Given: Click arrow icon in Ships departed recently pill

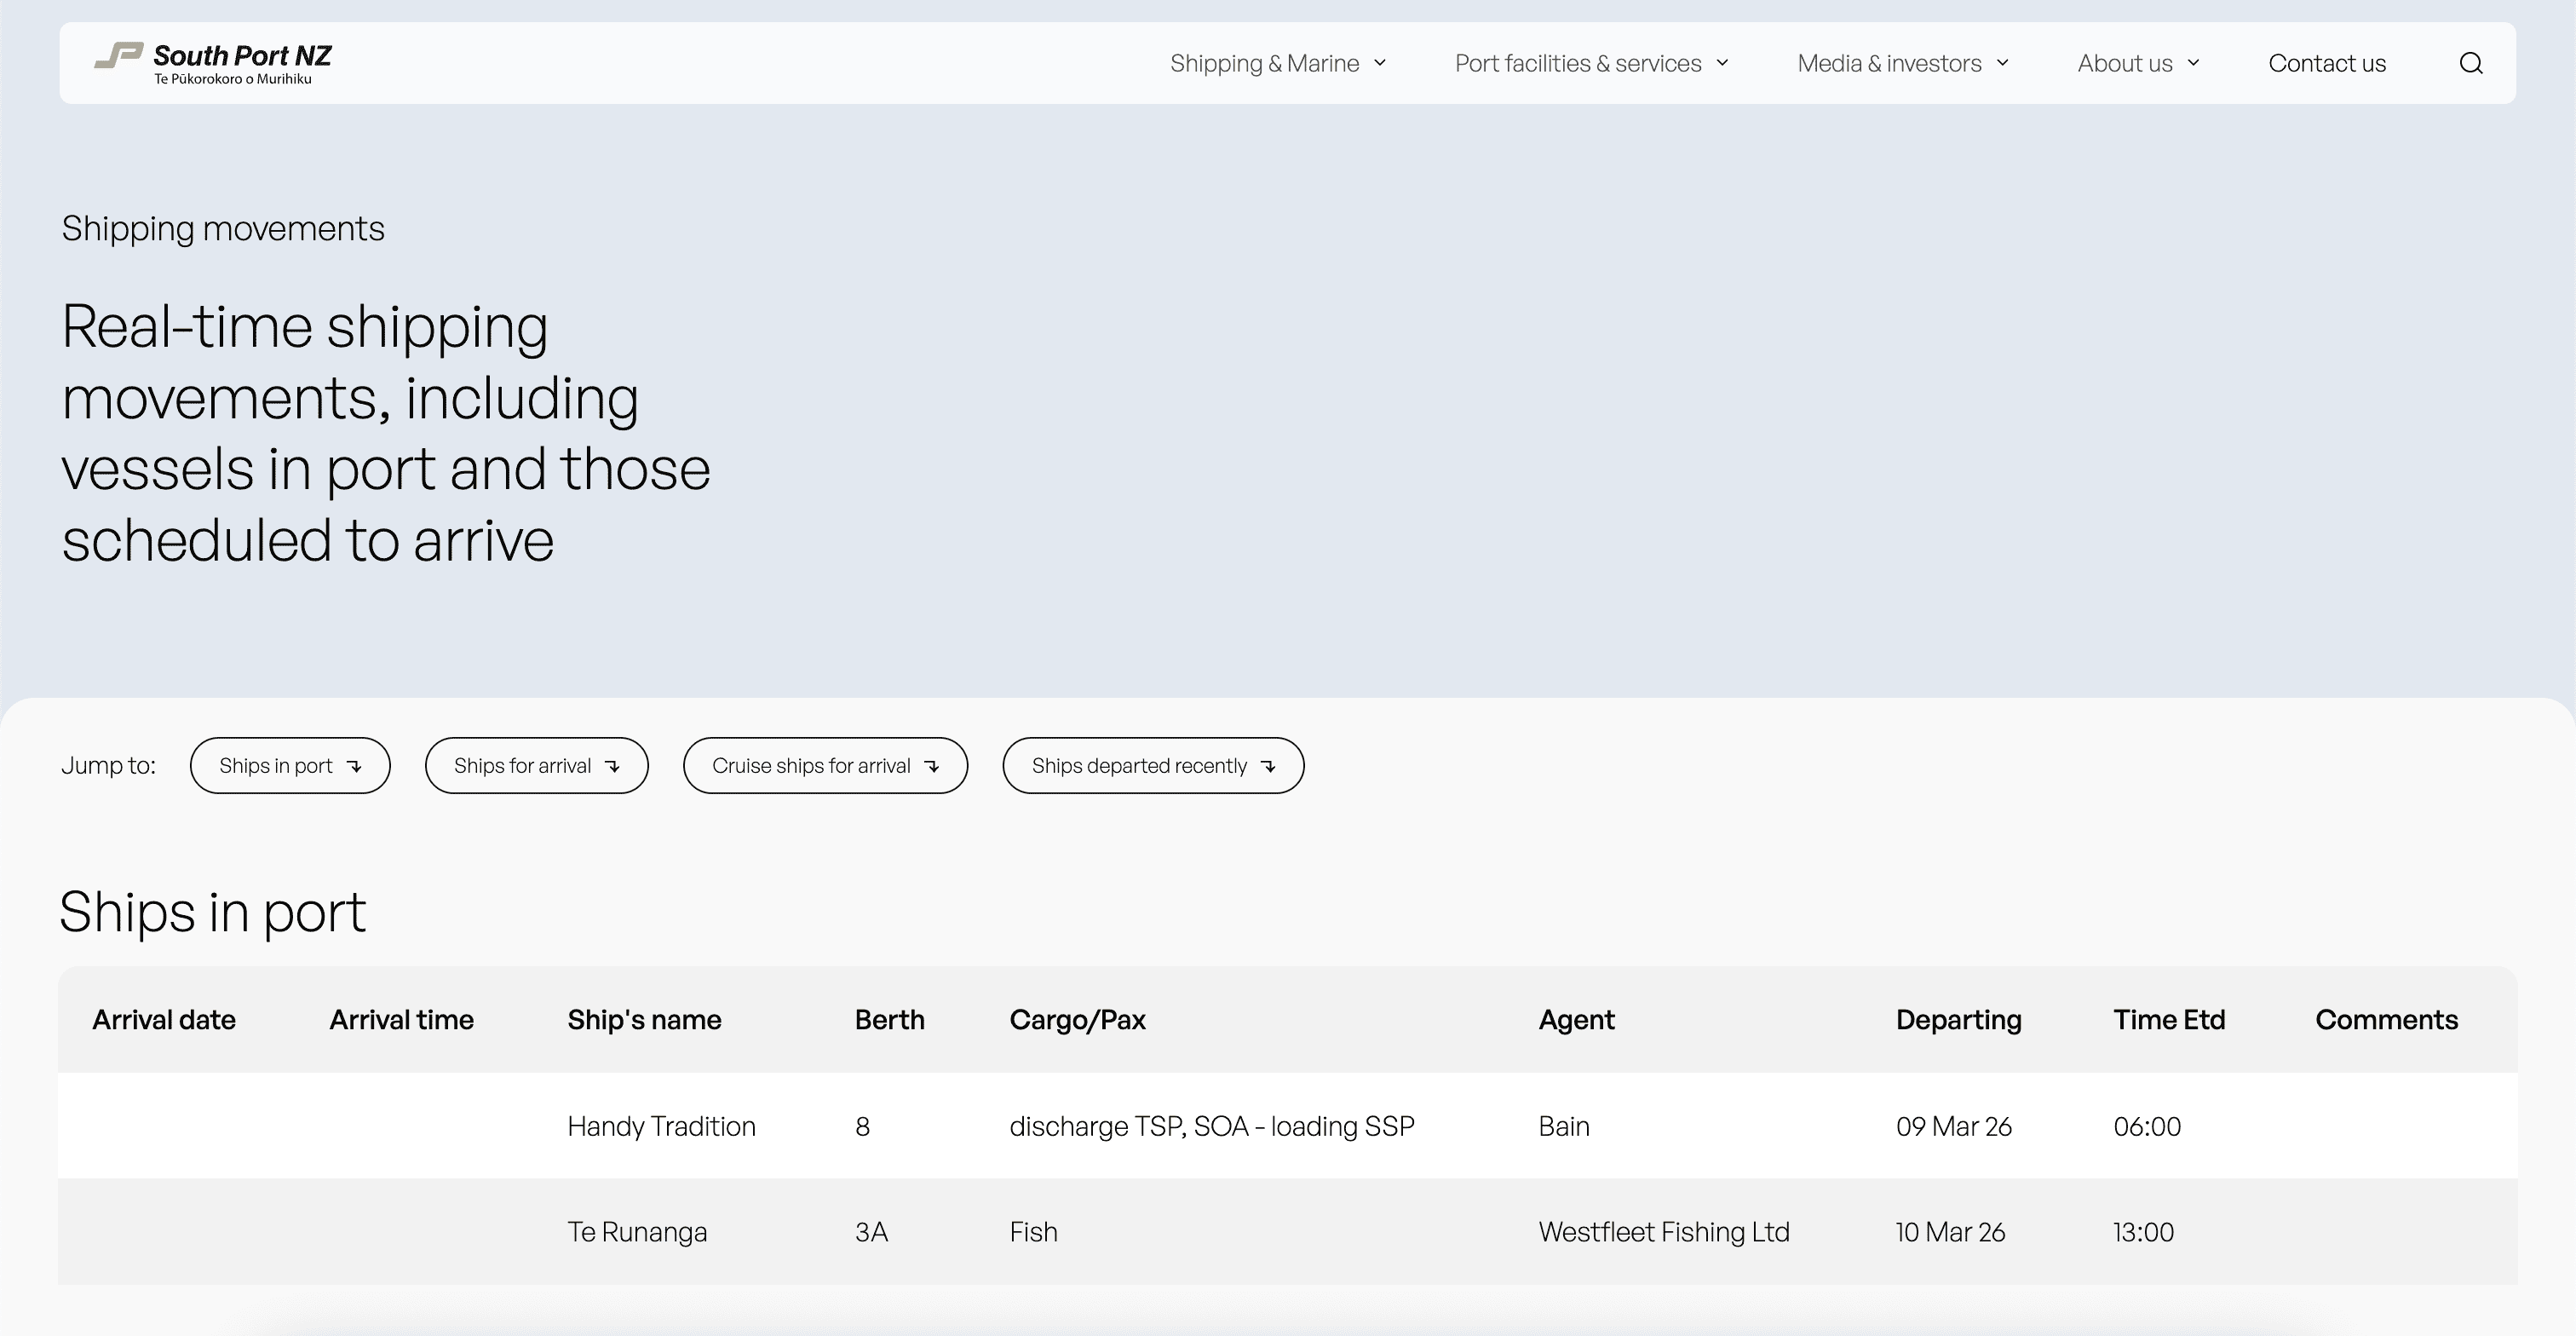Looking at the screenshot, I should 1268,766.
